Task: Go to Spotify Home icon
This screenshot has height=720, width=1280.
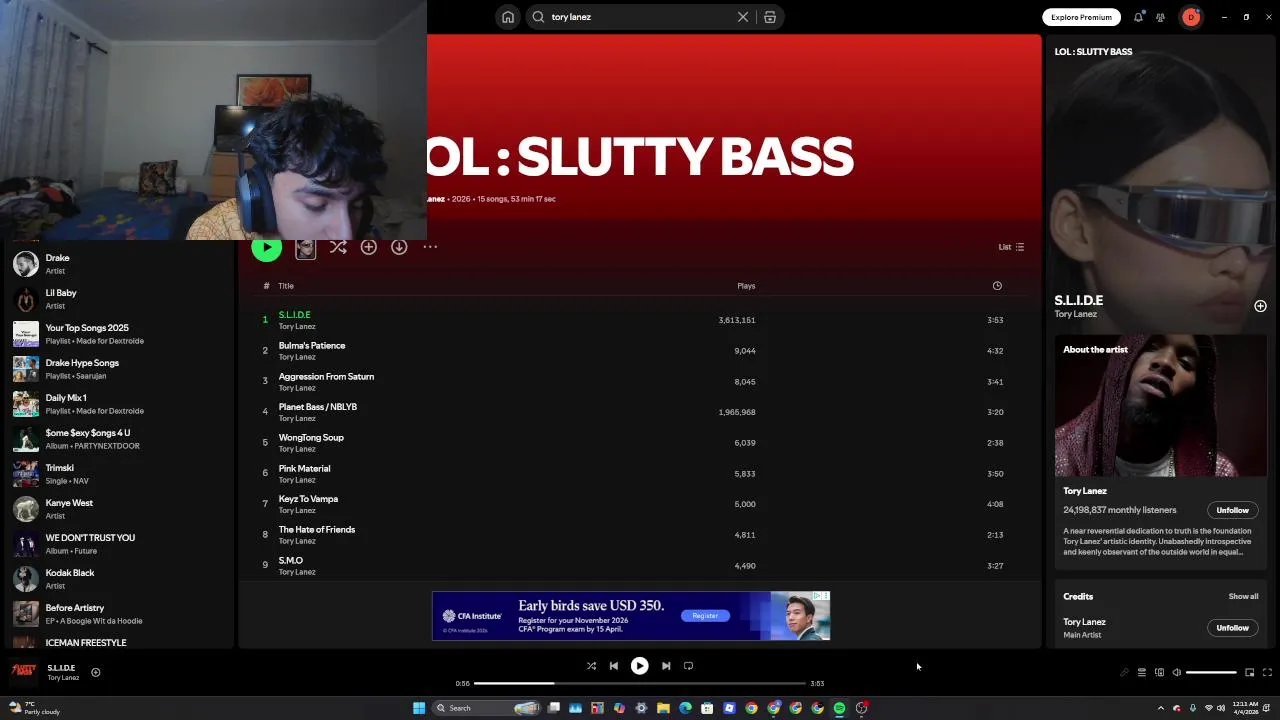Action: point(508,17)
